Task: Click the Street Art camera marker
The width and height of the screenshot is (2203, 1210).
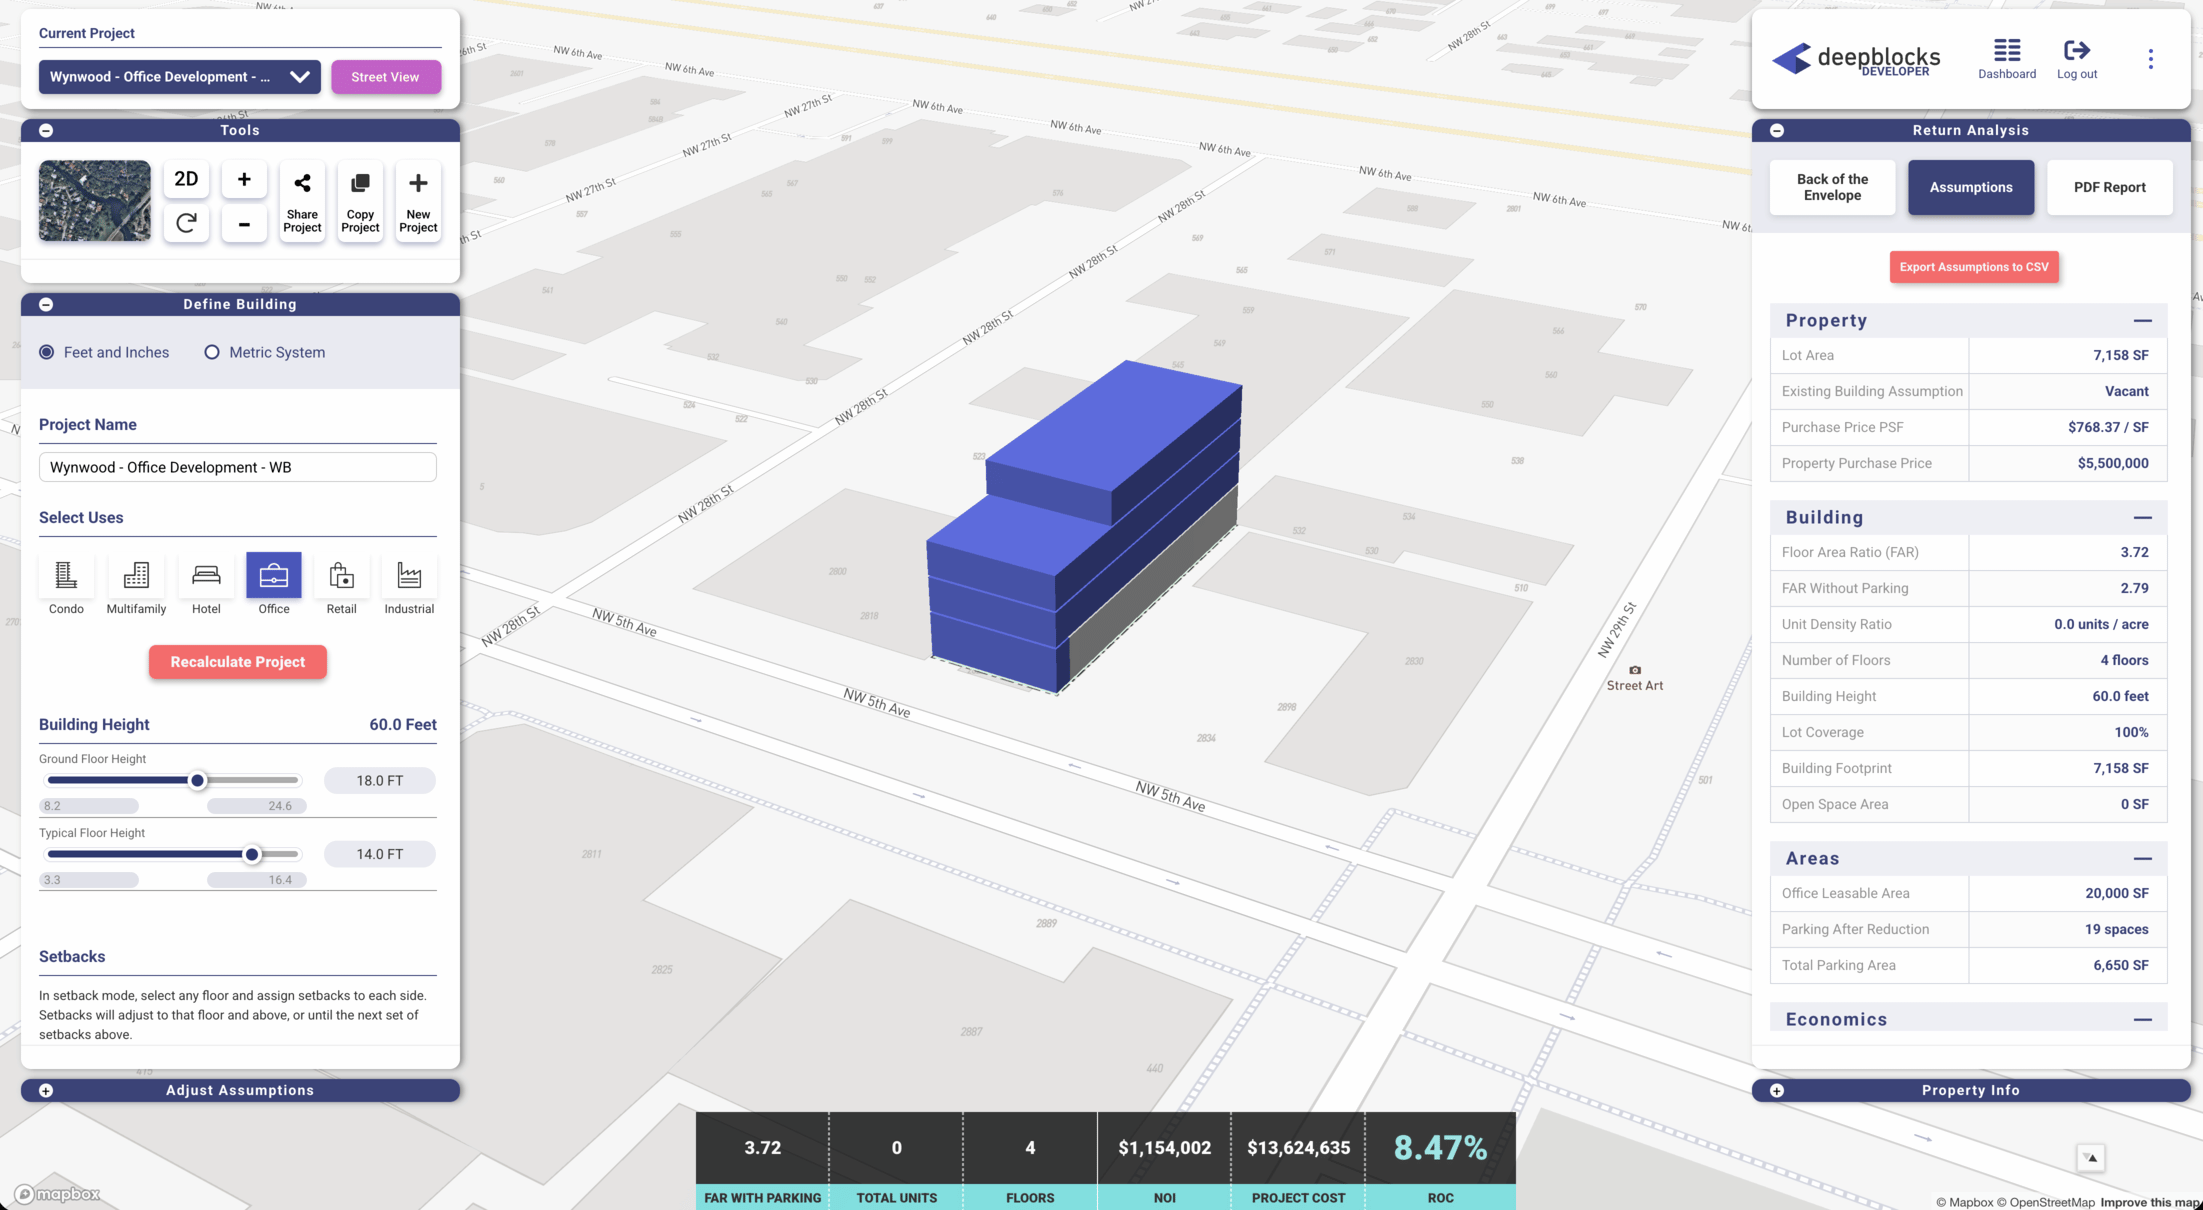Action: pos(1635,671)
